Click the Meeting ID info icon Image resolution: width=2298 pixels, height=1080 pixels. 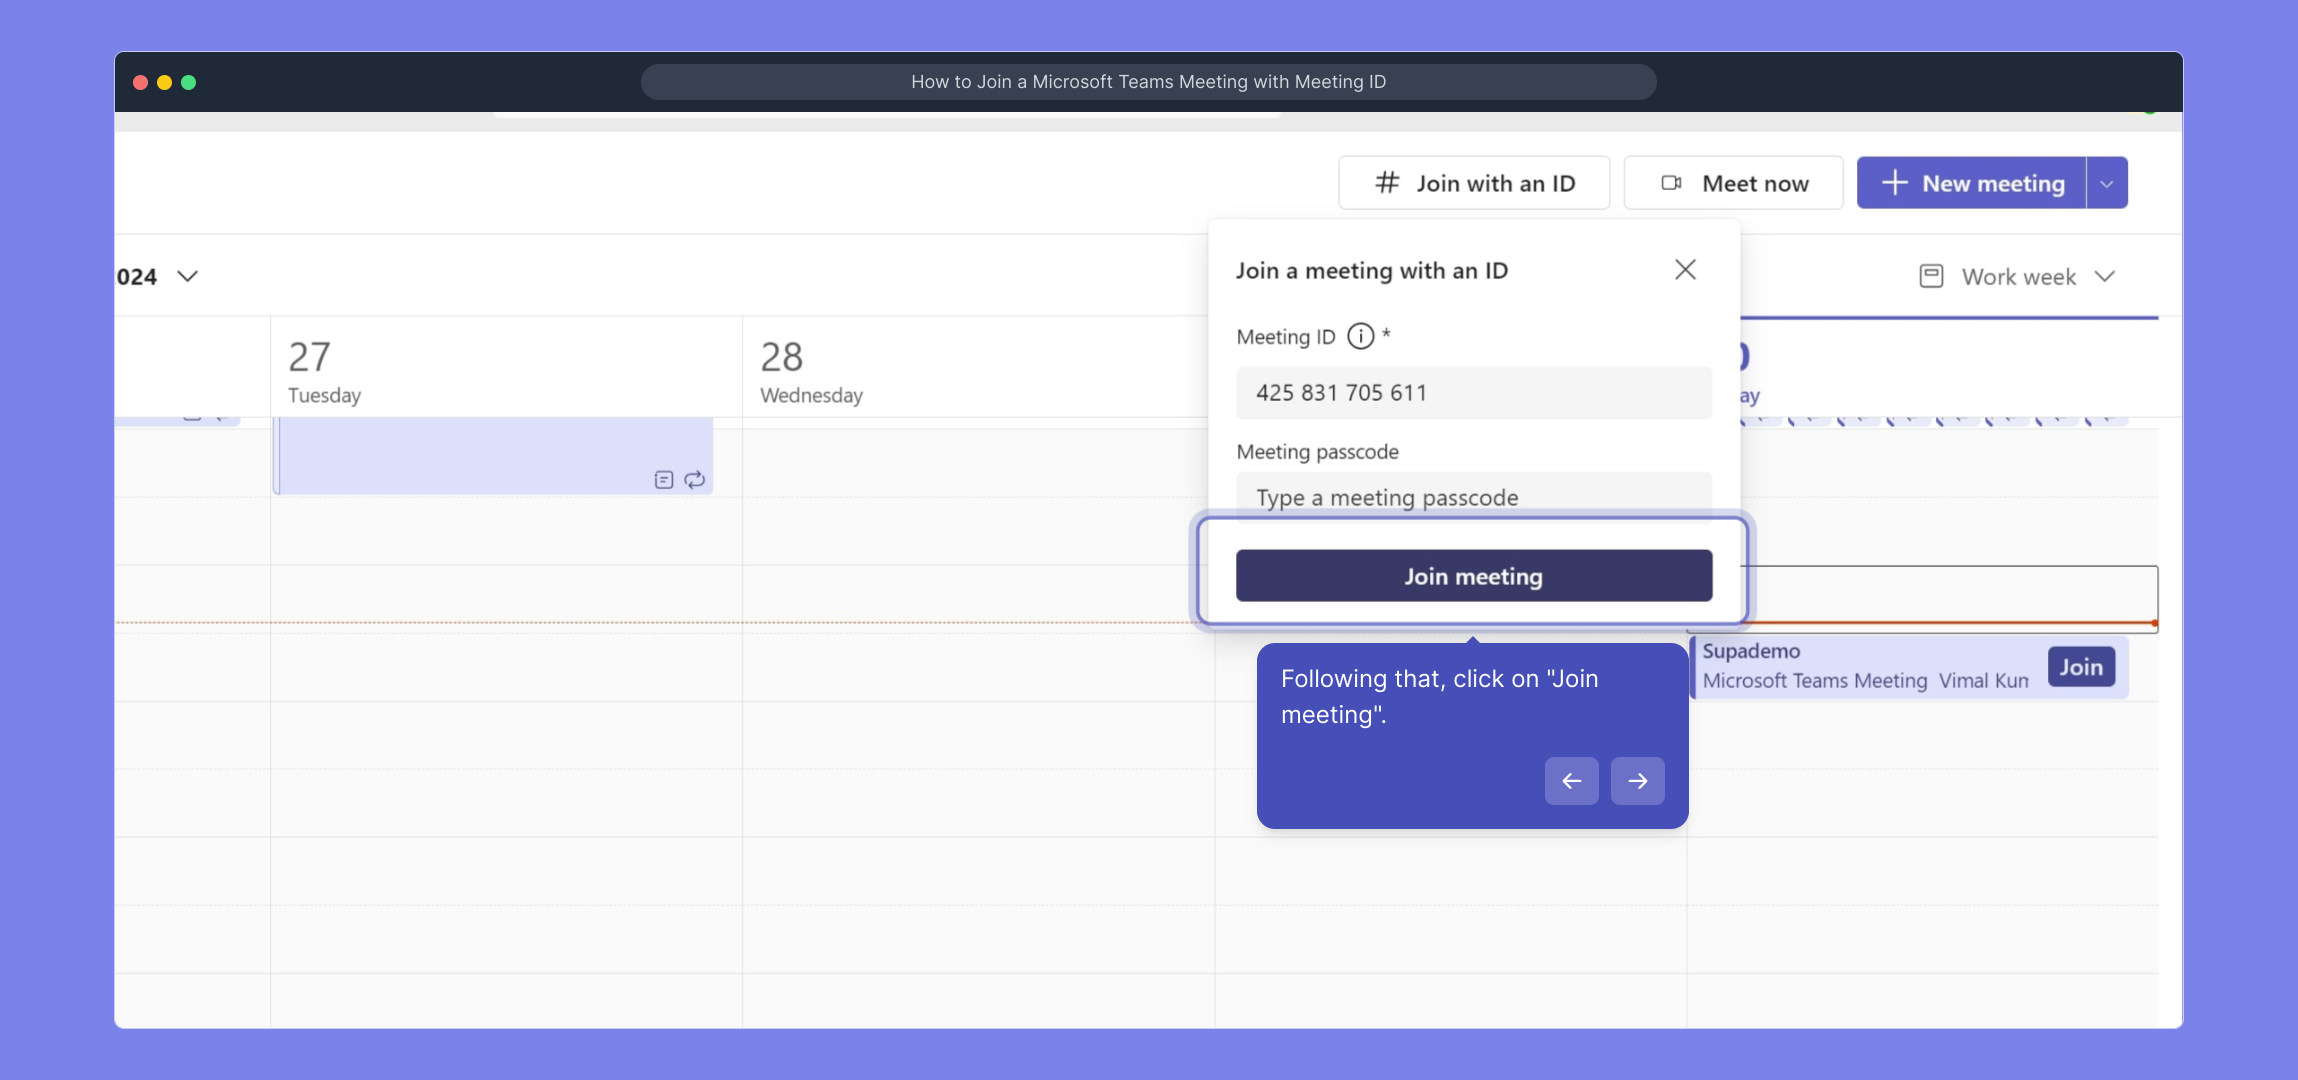(1360, 337)
